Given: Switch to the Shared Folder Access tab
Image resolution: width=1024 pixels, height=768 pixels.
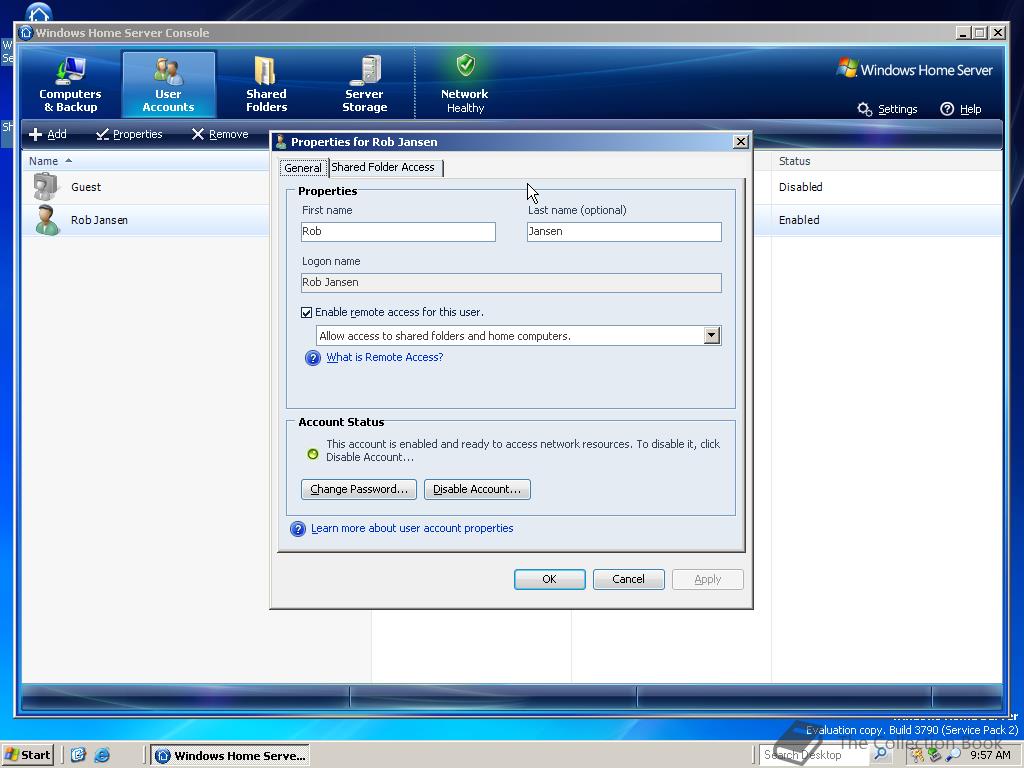Looking at the screenshot, I should coord(385,167).
